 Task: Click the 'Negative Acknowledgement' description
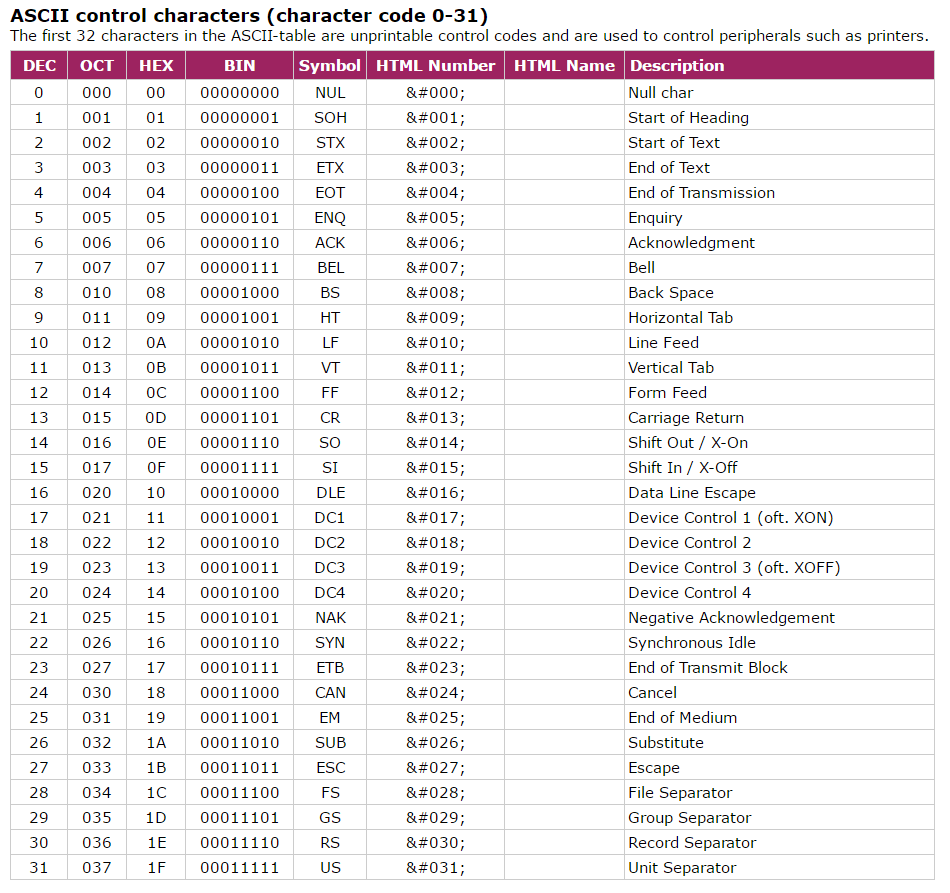tap(731, 618)
